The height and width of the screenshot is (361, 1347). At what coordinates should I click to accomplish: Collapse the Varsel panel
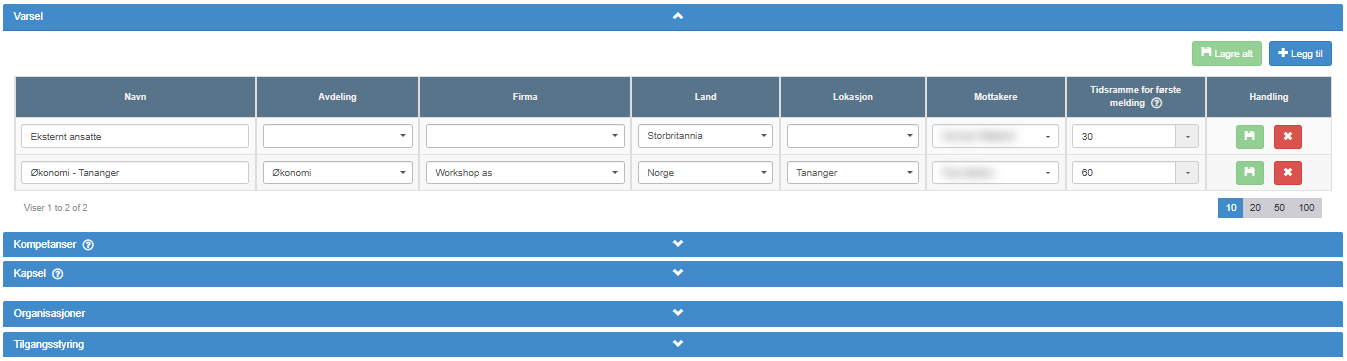click(678, 17)
